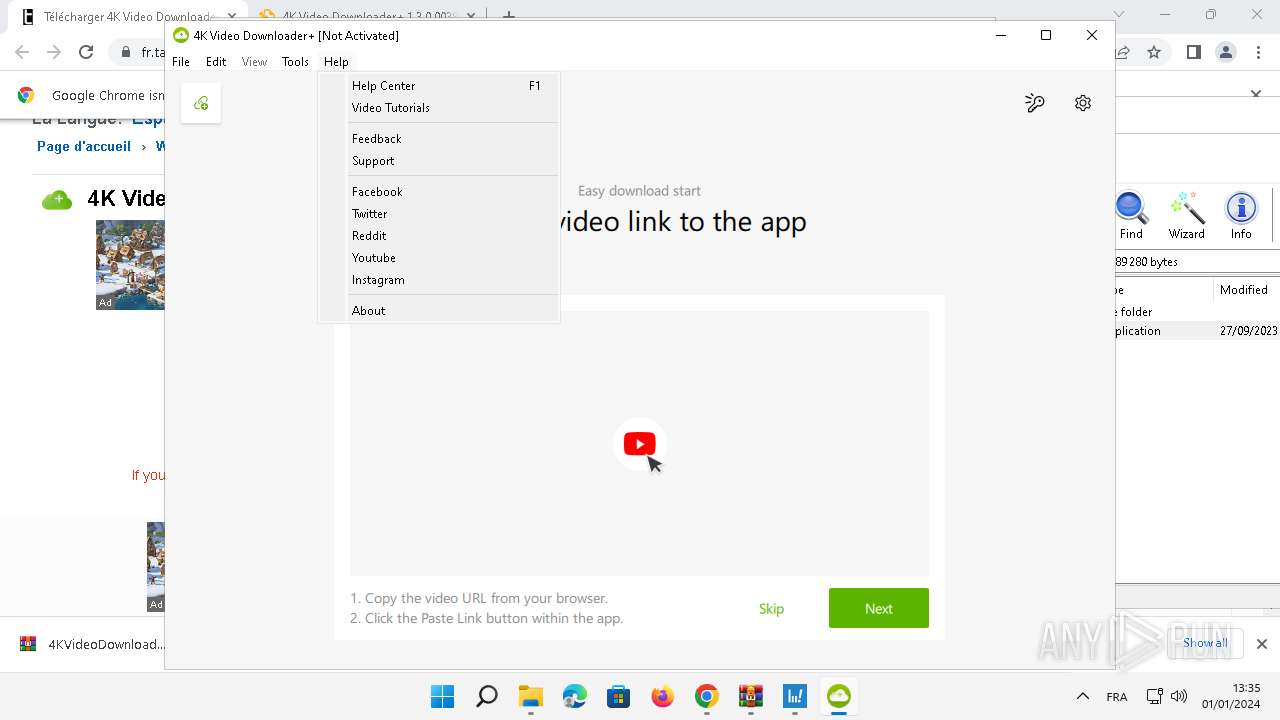1280x720 pixels.
Task: Click the Find icon in WinRAR window
Action: [x=1131, y=216]
